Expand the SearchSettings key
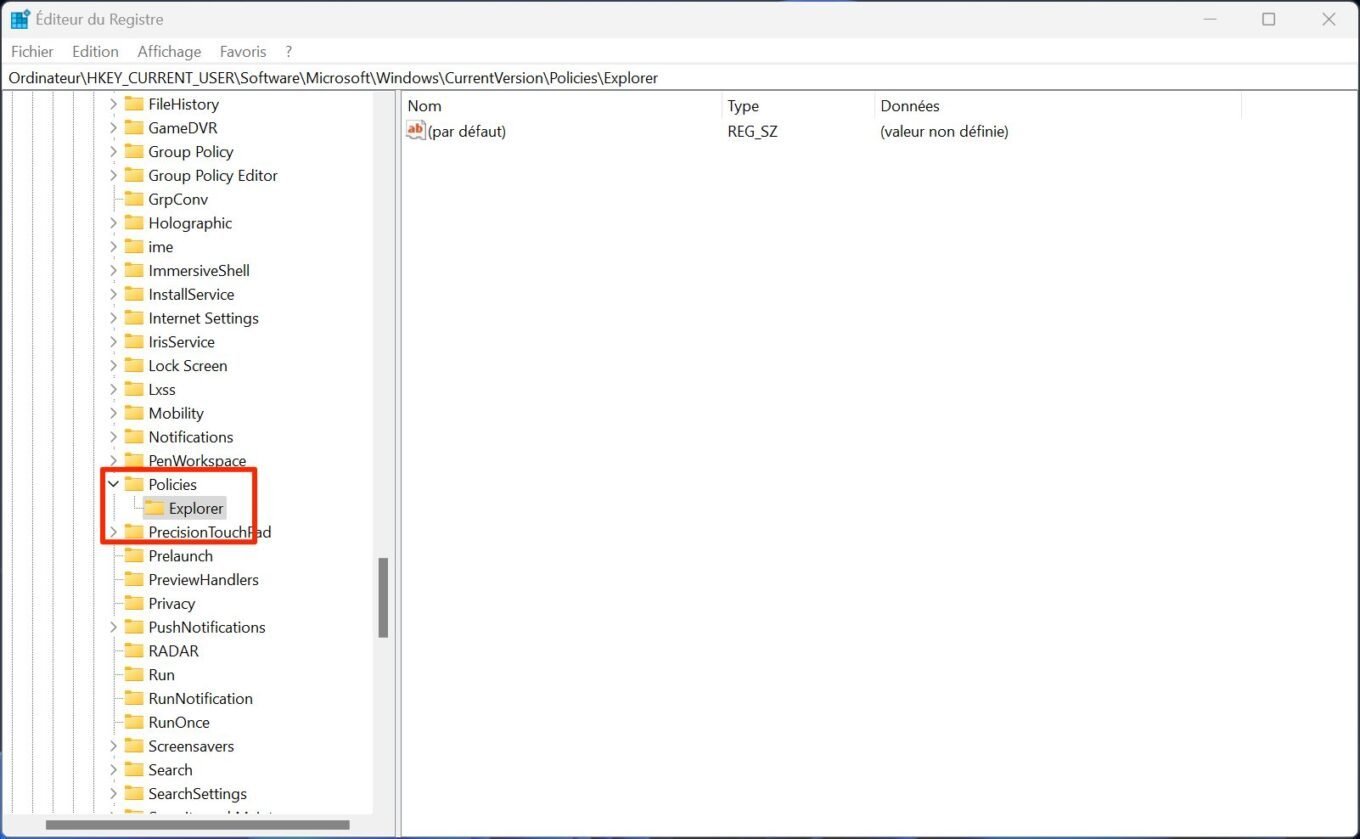The image size is (1360, 839). 113,794
